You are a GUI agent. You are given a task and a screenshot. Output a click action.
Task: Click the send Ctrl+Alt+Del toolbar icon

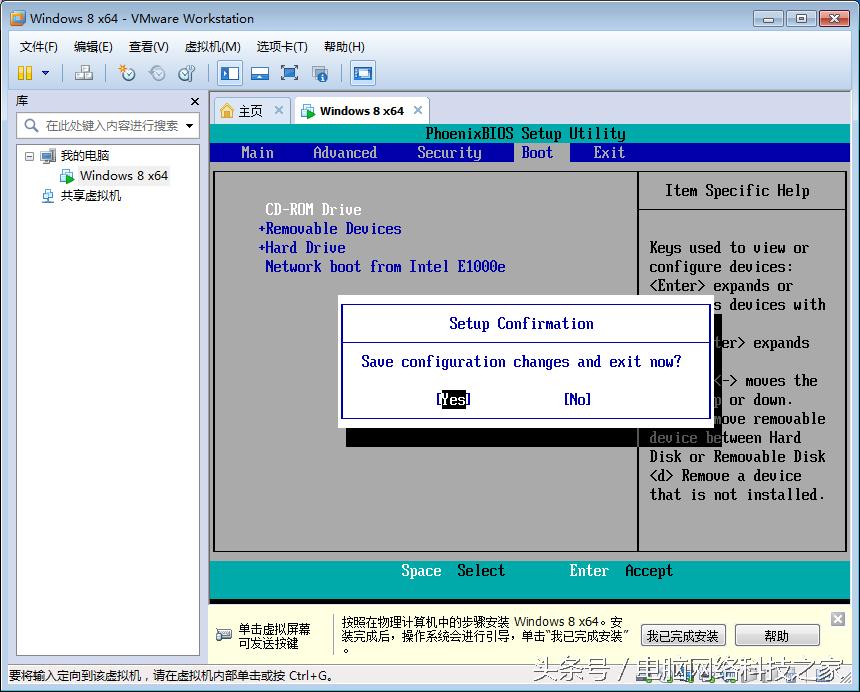84,73
